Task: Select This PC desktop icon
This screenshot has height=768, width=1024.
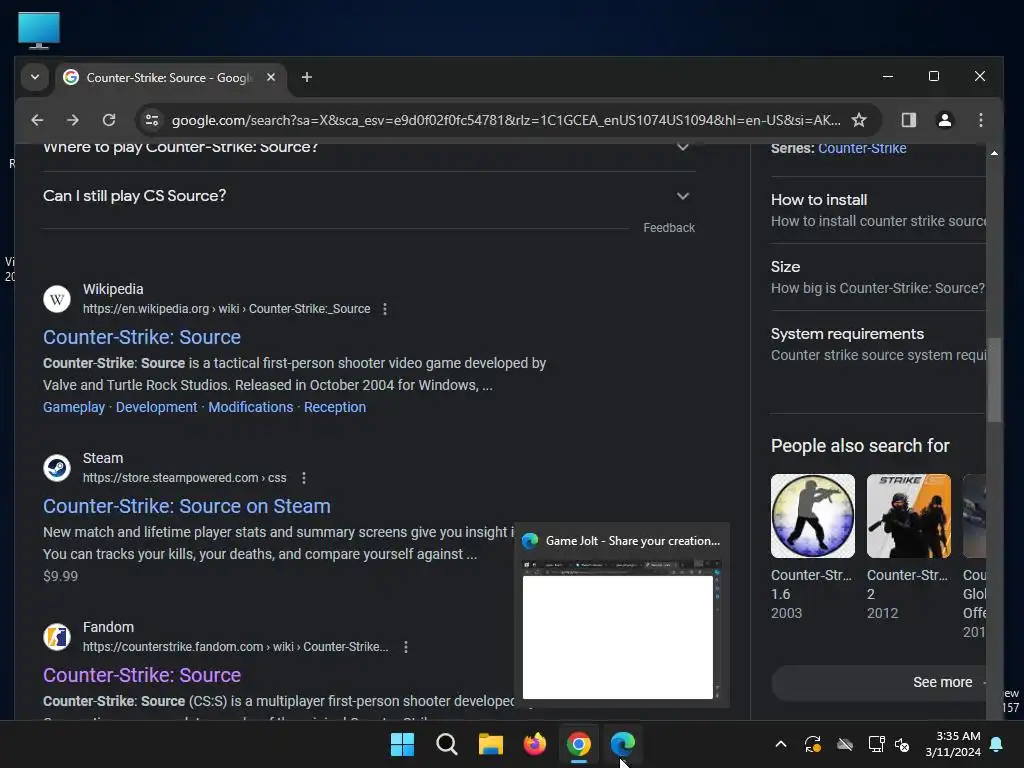Action: tap(39, 30)
